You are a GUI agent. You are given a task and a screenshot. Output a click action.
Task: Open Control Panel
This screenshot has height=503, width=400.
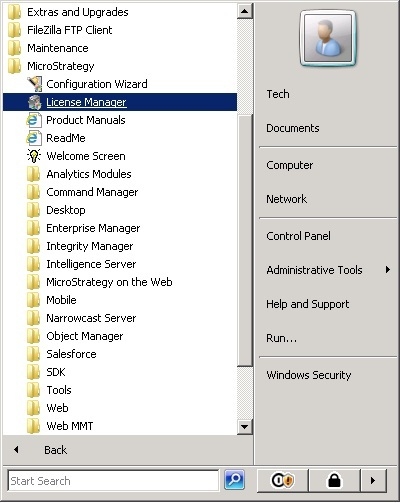pos(298,236)
